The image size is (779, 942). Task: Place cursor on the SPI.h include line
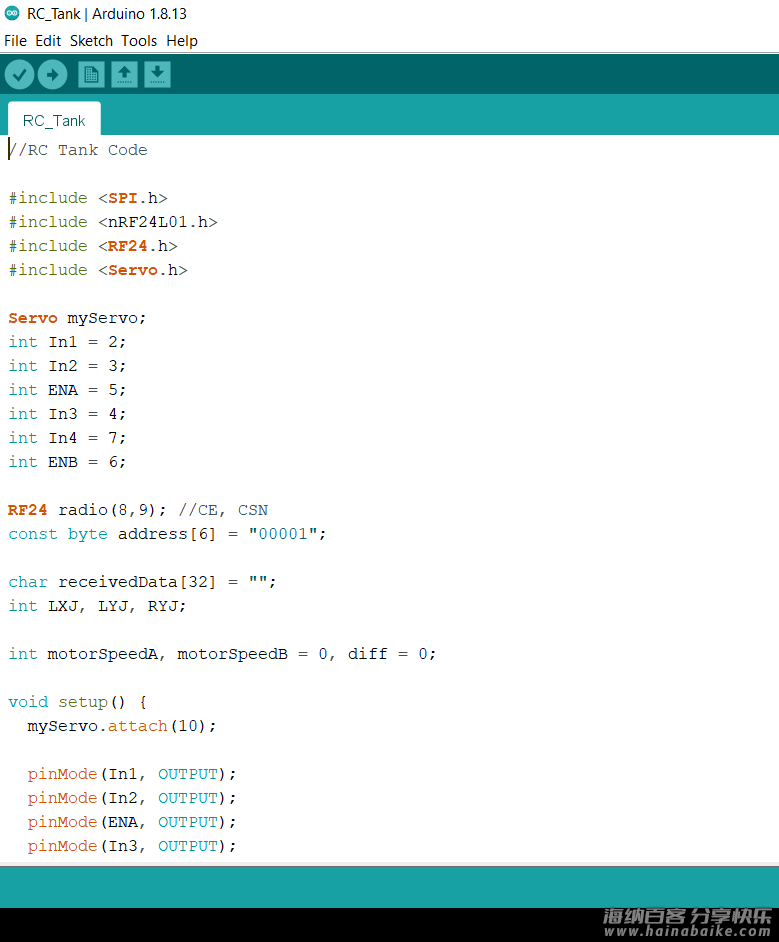click(x=88, y=198)
